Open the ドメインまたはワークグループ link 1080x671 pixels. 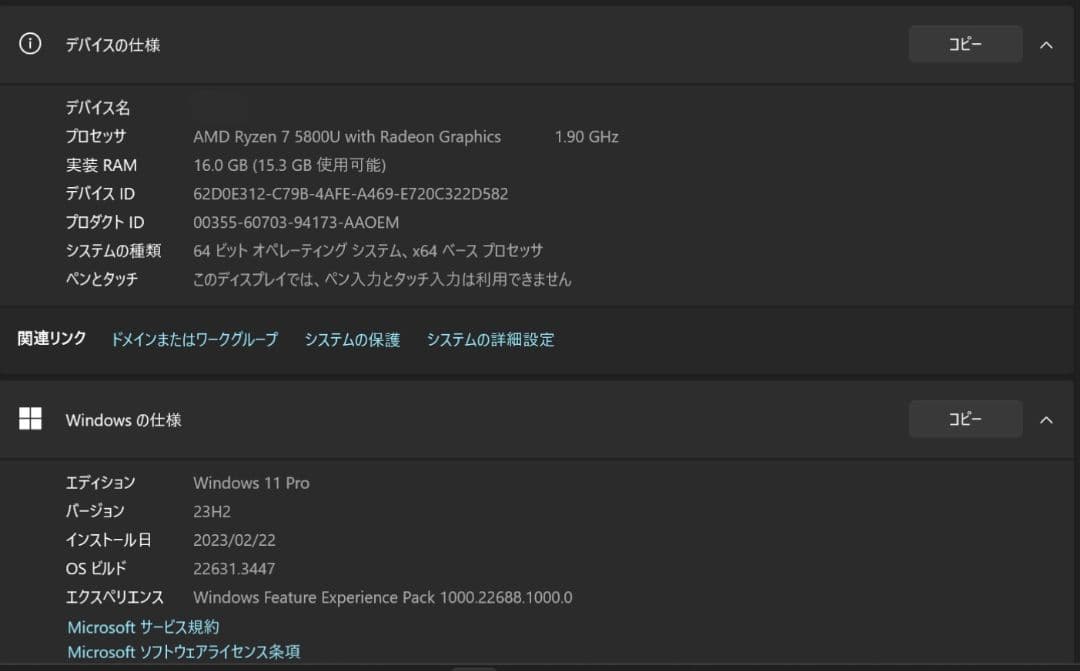[196, 339]
